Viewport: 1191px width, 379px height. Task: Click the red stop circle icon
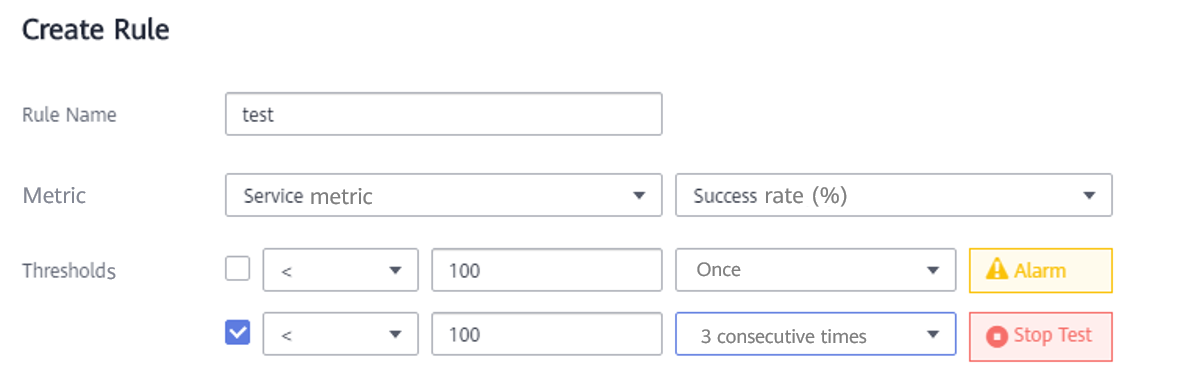[997, 336]
